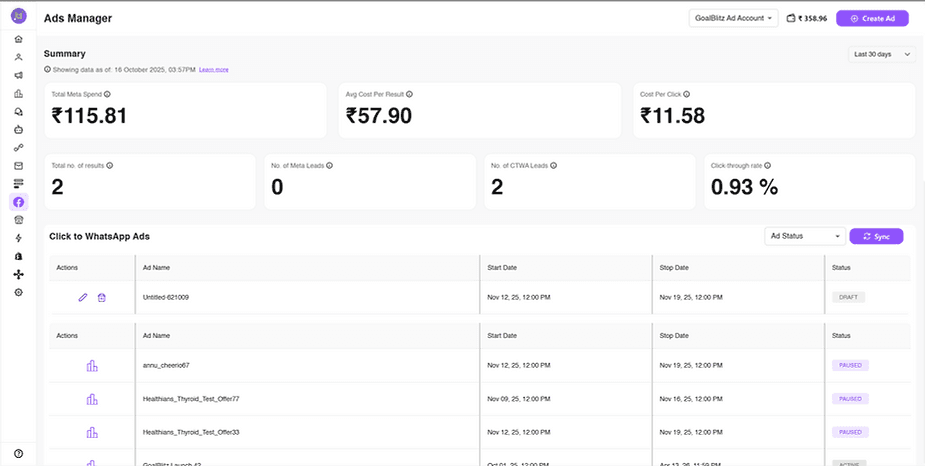This screenshot has width=925, height=466.
Task: Open settings gear in sidebar
Action: [x=18, y=292]
